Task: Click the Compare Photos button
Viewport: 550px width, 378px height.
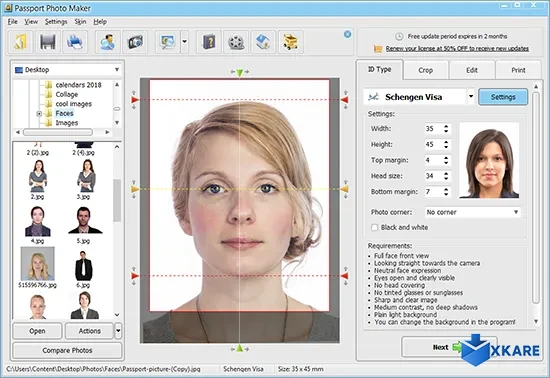Action: pyautogui.click(x=67, y=350)
